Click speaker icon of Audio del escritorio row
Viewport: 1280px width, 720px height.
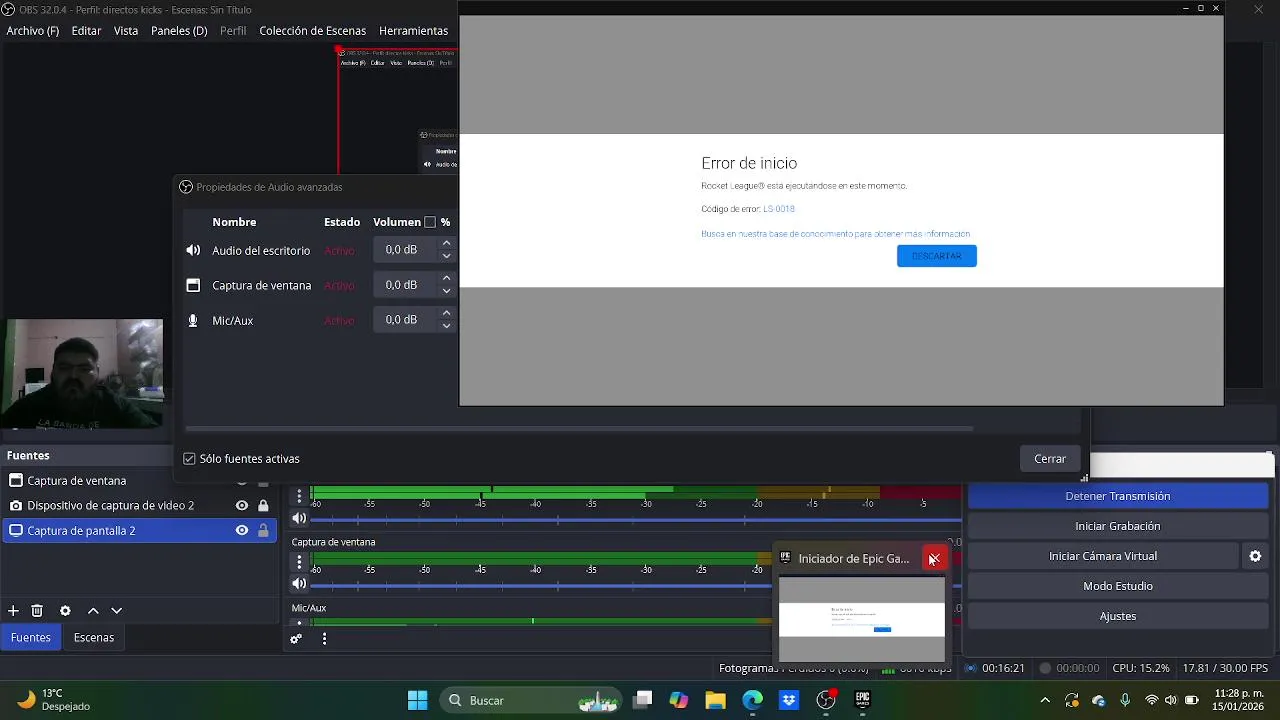[193, 251]
